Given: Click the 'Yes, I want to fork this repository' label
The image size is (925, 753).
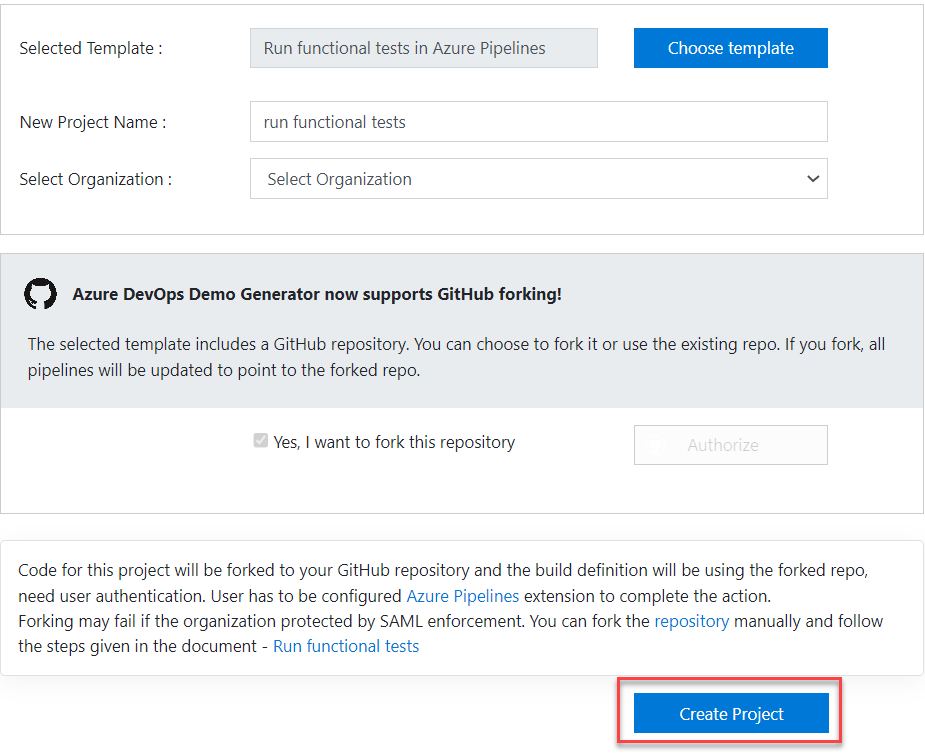Looking at the screenshot, I should click(394, 442).
